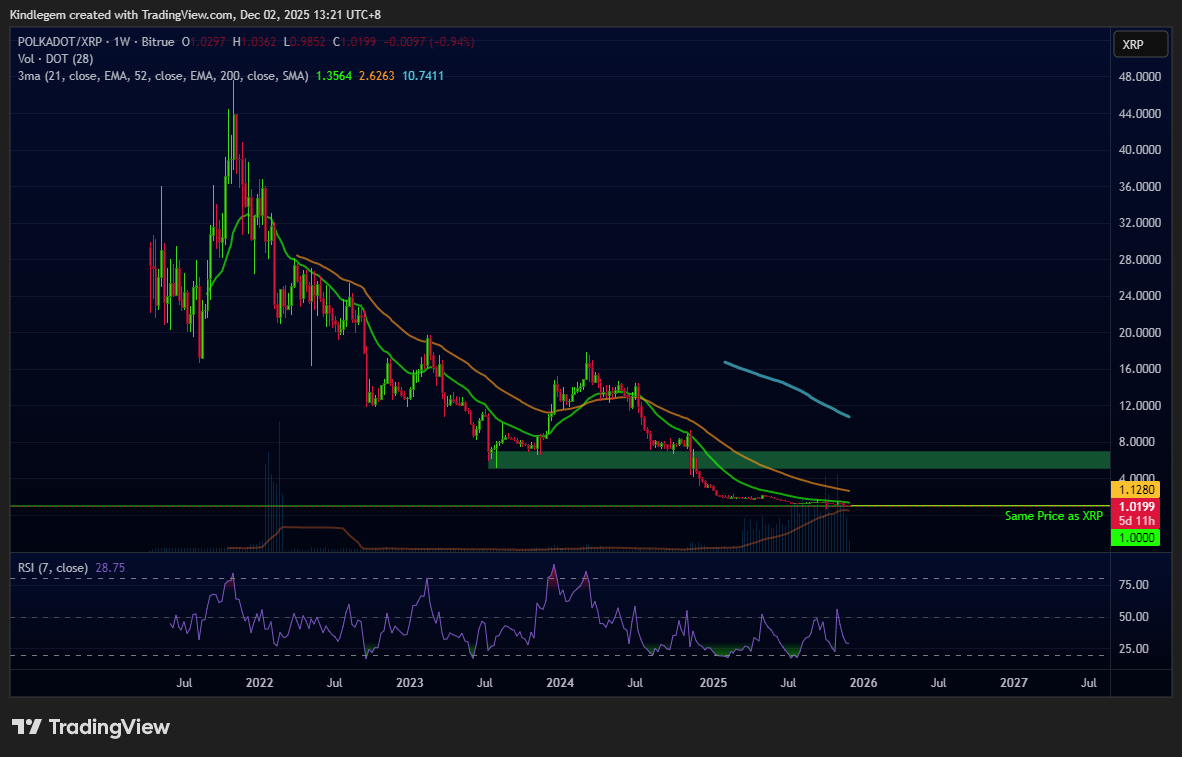Image resolution: width=1182 pixels, height=757 pixels.
Task: Click the RSI axis 50.00 label
Action: [x=1134, y=617]
